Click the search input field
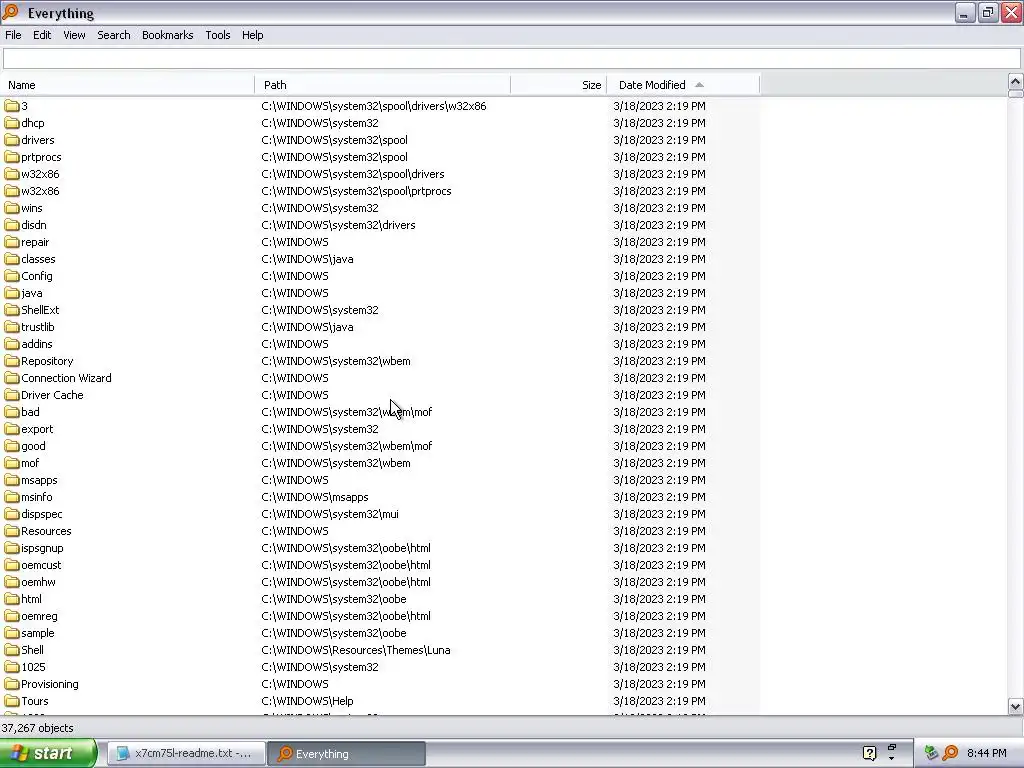Screen dimensions: 1024x768 (x=511, y=59)
